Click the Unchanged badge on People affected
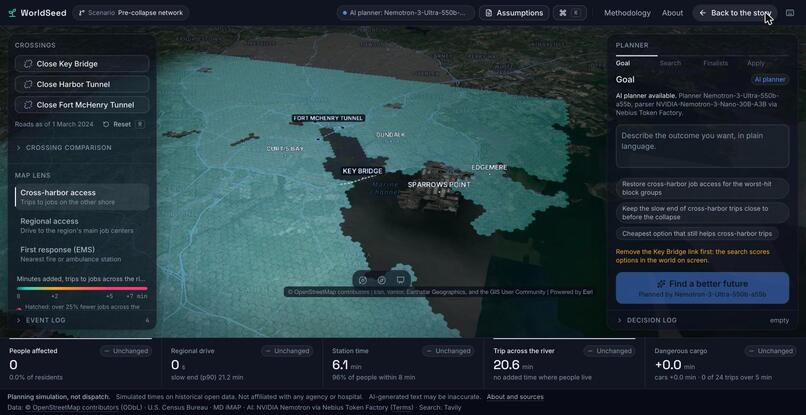 tap(125, 351)
